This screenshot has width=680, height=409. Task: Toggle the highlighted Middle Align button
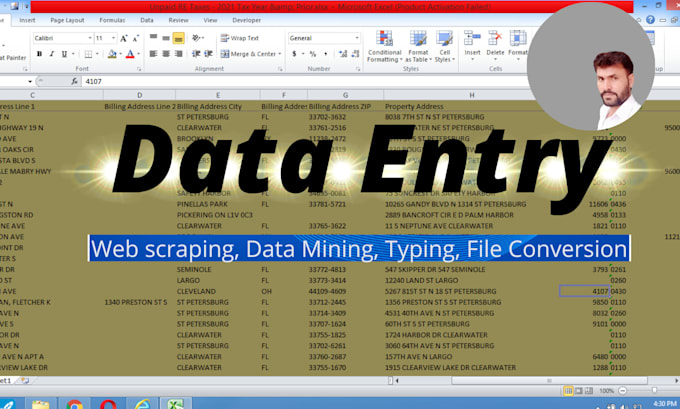[x=178, y=38]
